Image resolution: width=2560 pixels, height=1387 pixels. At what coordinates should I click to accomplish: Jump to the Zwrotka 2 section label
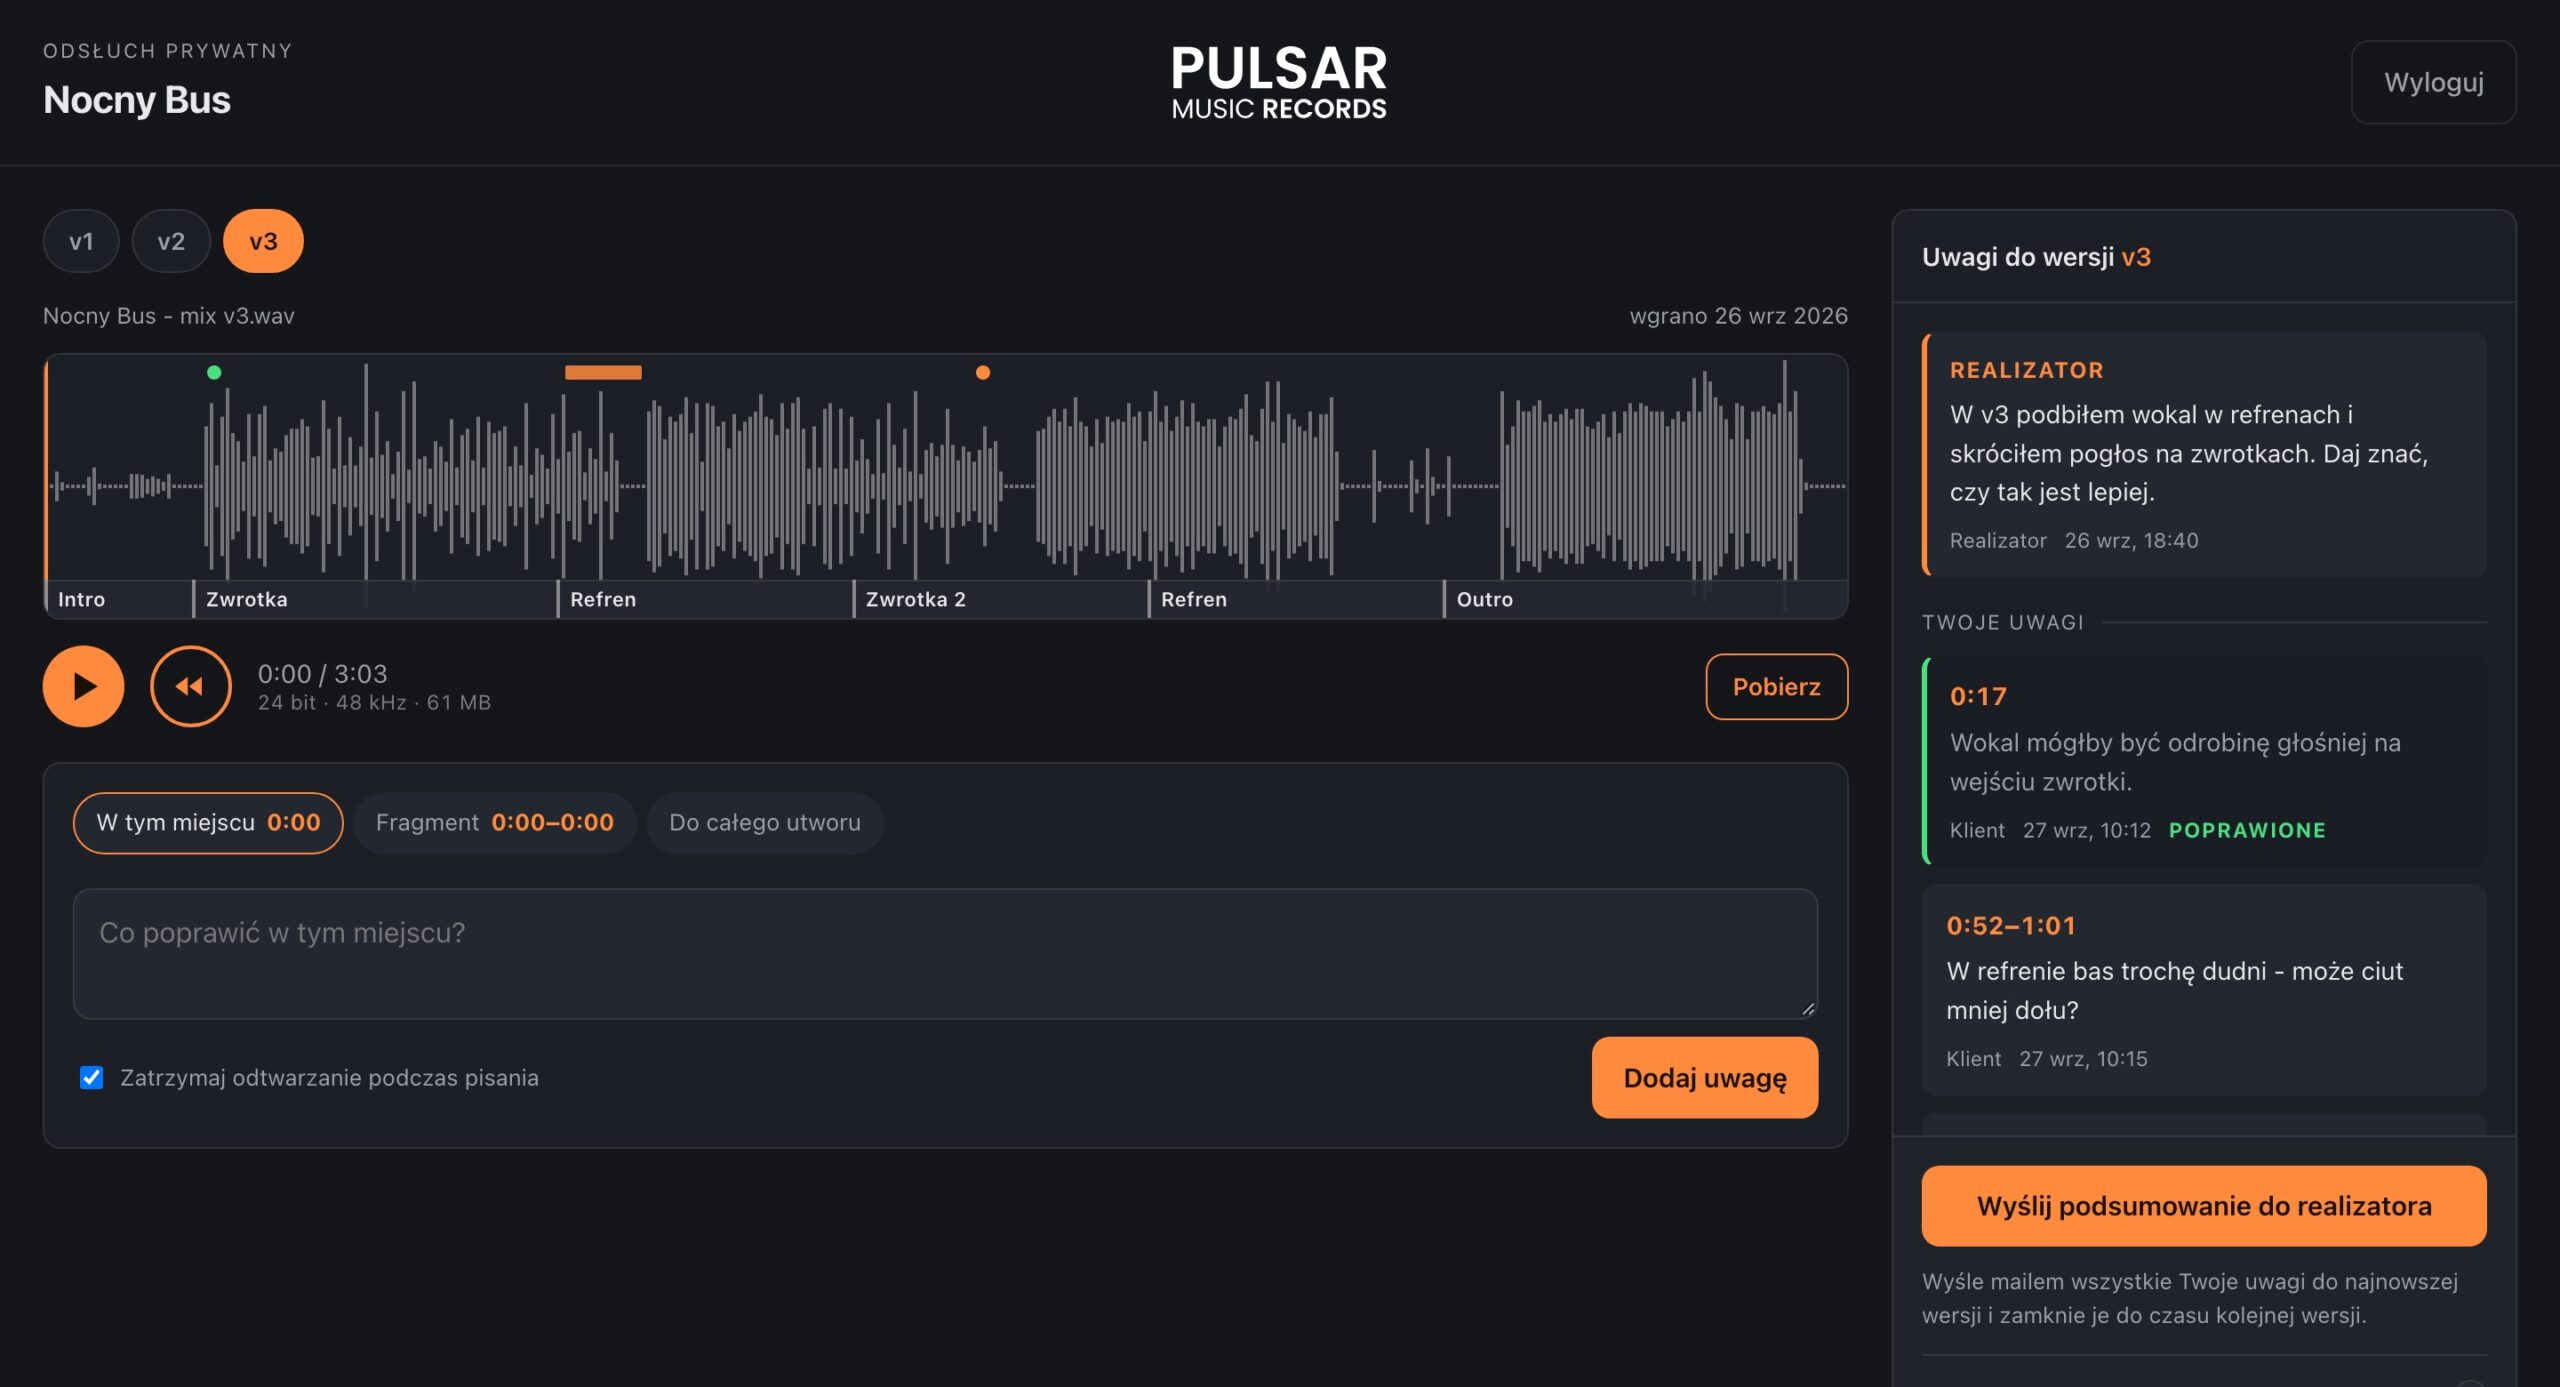pos(915,599)
